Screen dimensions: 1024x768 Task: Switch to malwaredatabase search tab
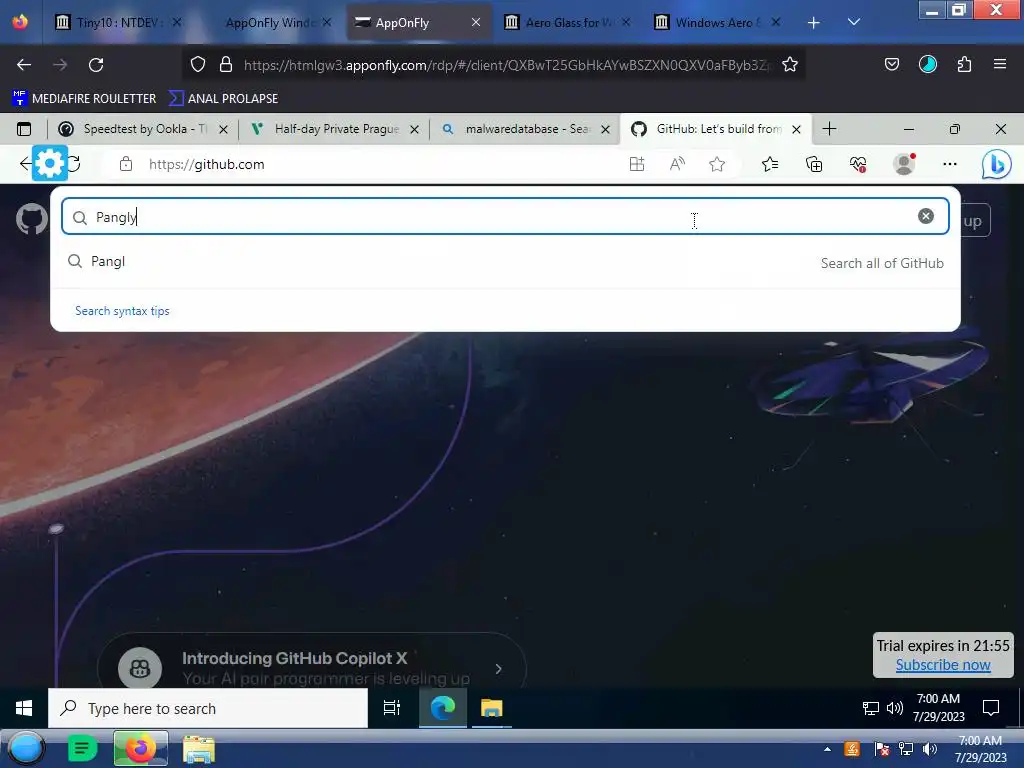(x=526, y=129)
